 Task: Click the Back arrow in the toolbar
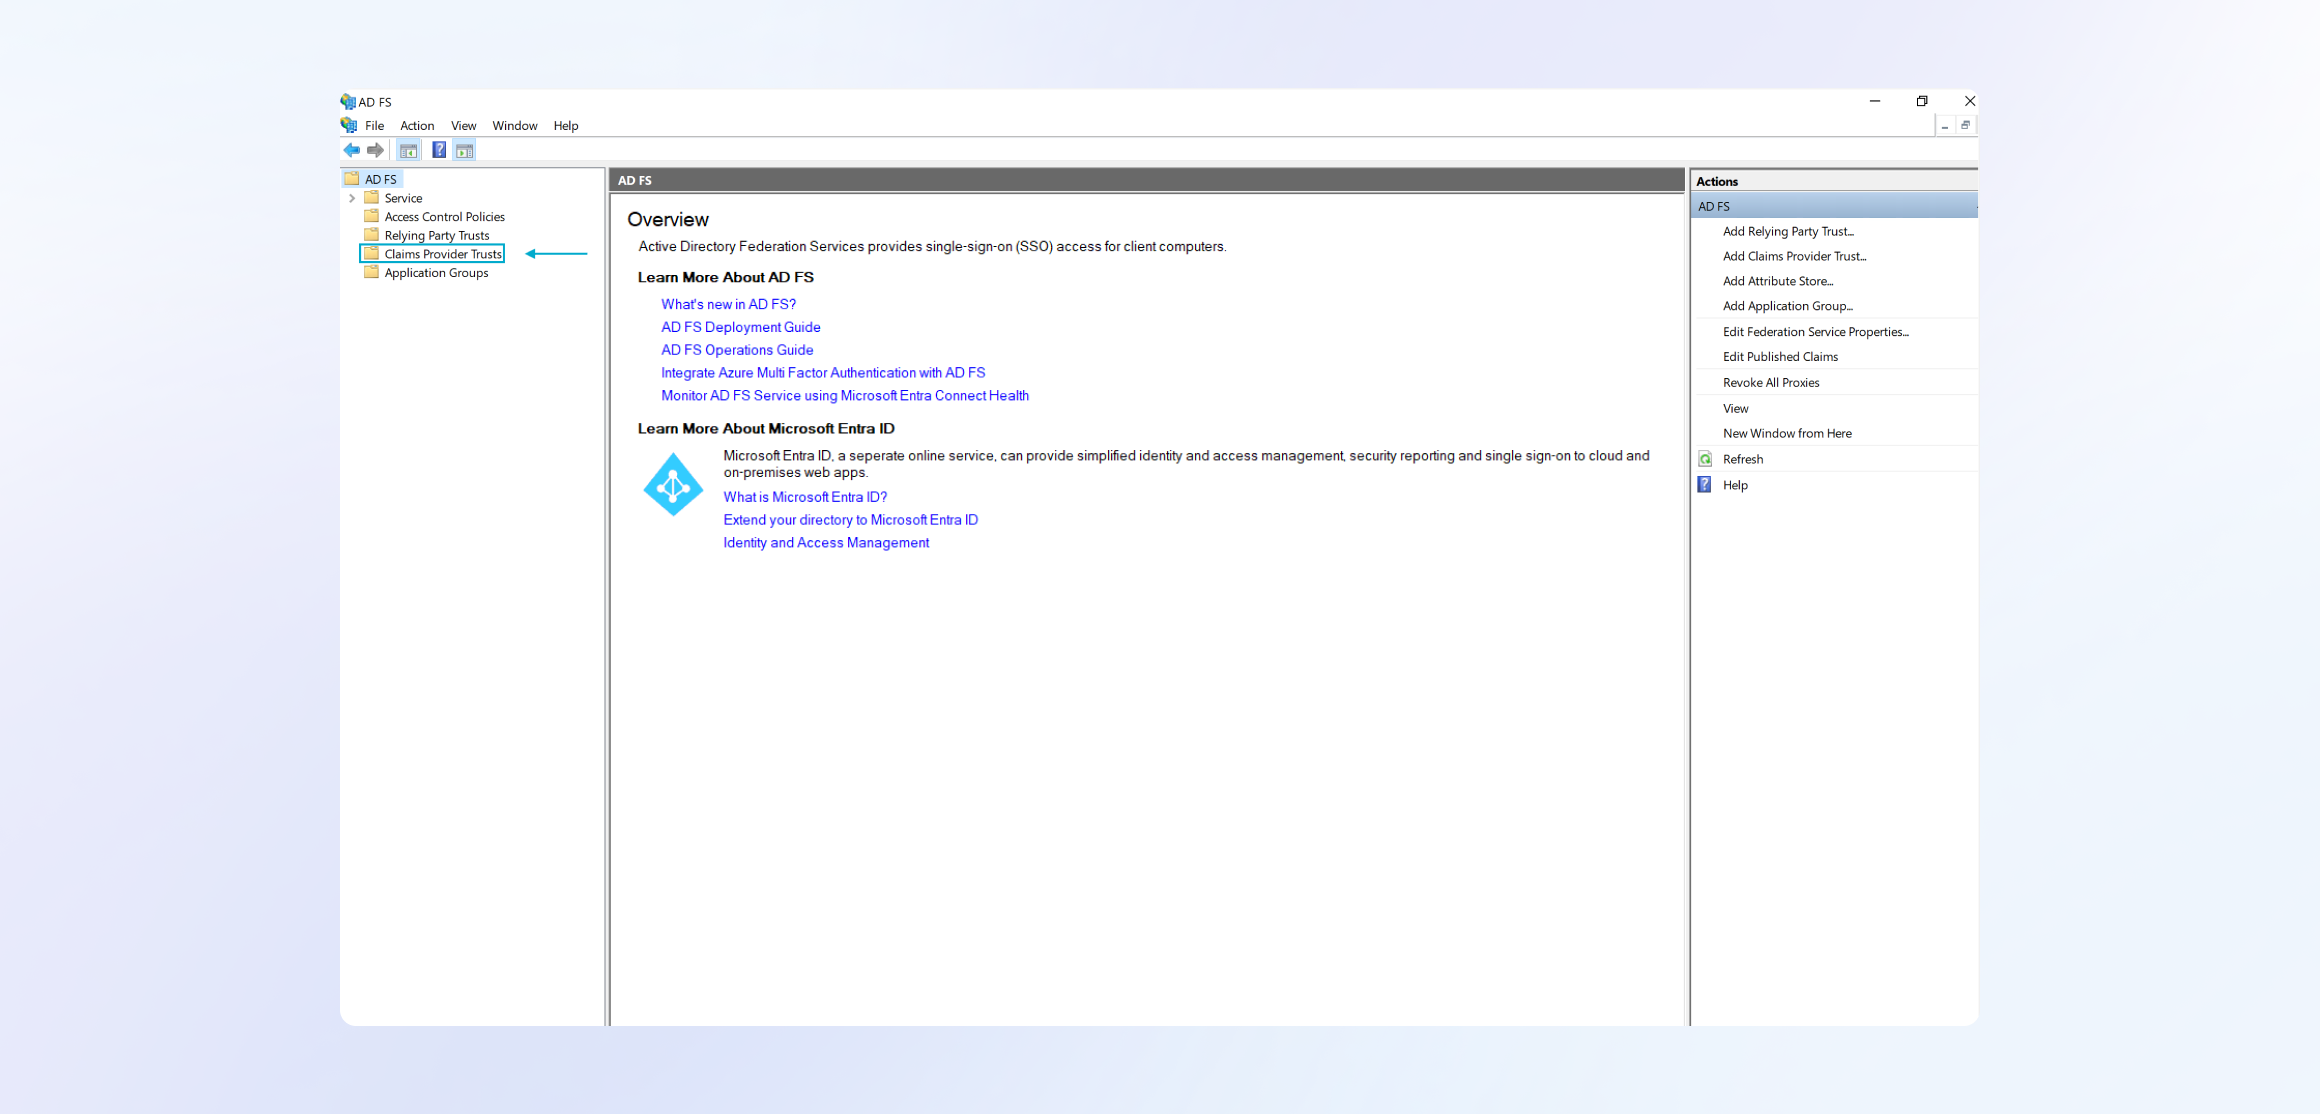352,150
